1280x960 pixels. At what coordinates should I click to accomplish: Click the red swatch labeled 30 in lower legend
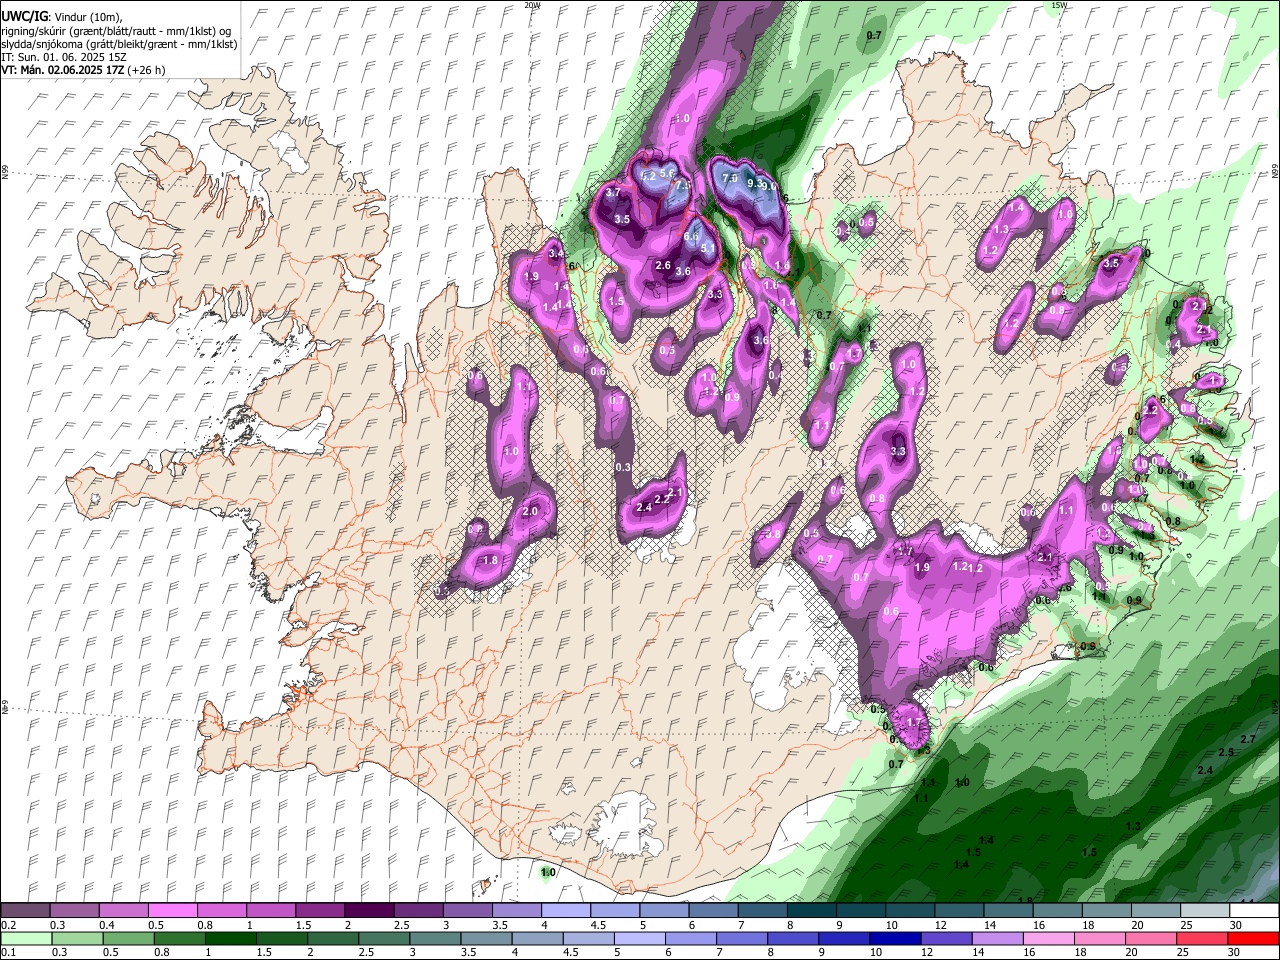1253,938
